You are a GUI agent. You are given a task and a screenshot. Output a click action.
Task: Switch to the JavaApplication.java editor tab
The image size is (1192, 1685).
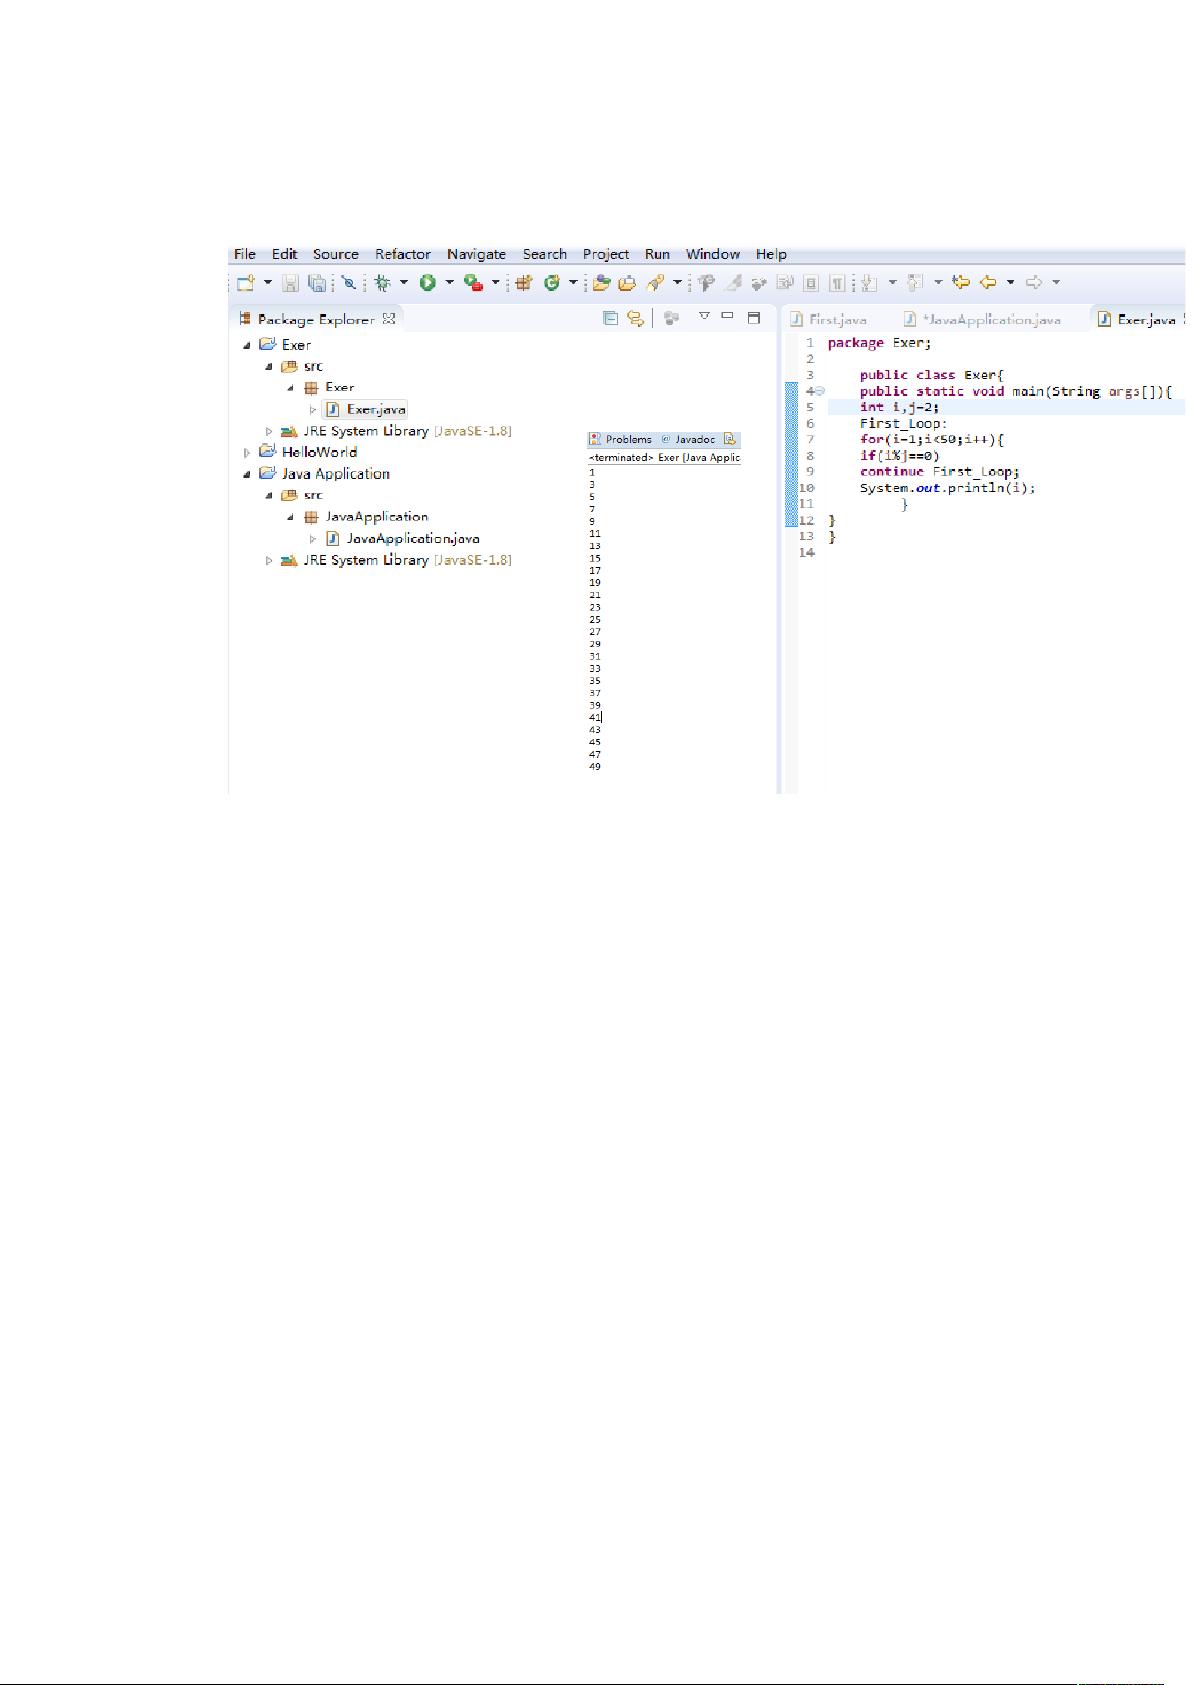[982, 319]
